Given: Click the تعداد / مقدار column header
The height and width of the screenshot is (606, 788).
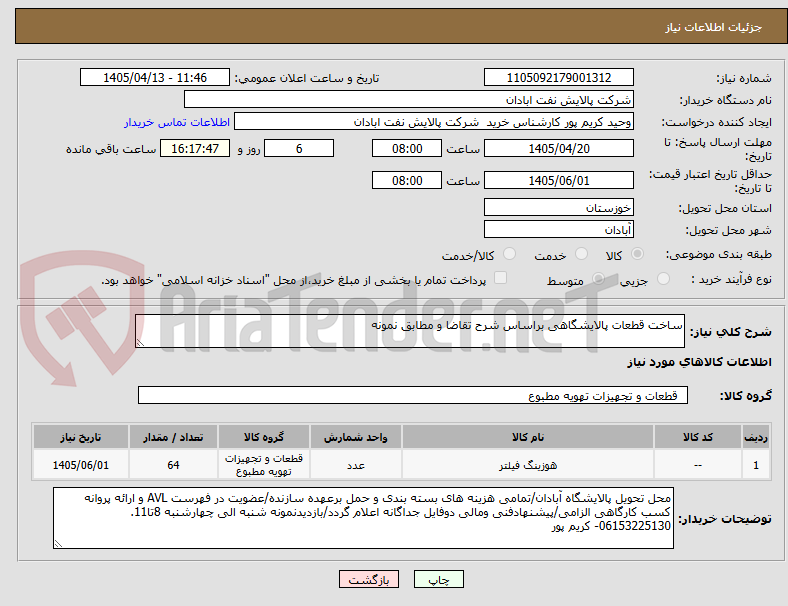Looking at the screenshot, I should (173, 437).
